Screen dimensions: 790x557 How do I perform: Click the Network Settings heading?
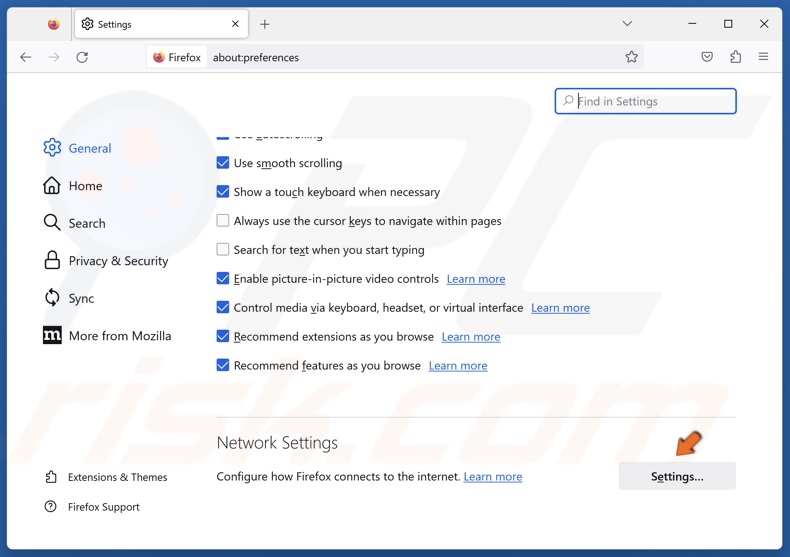click(x=277, y=443)
